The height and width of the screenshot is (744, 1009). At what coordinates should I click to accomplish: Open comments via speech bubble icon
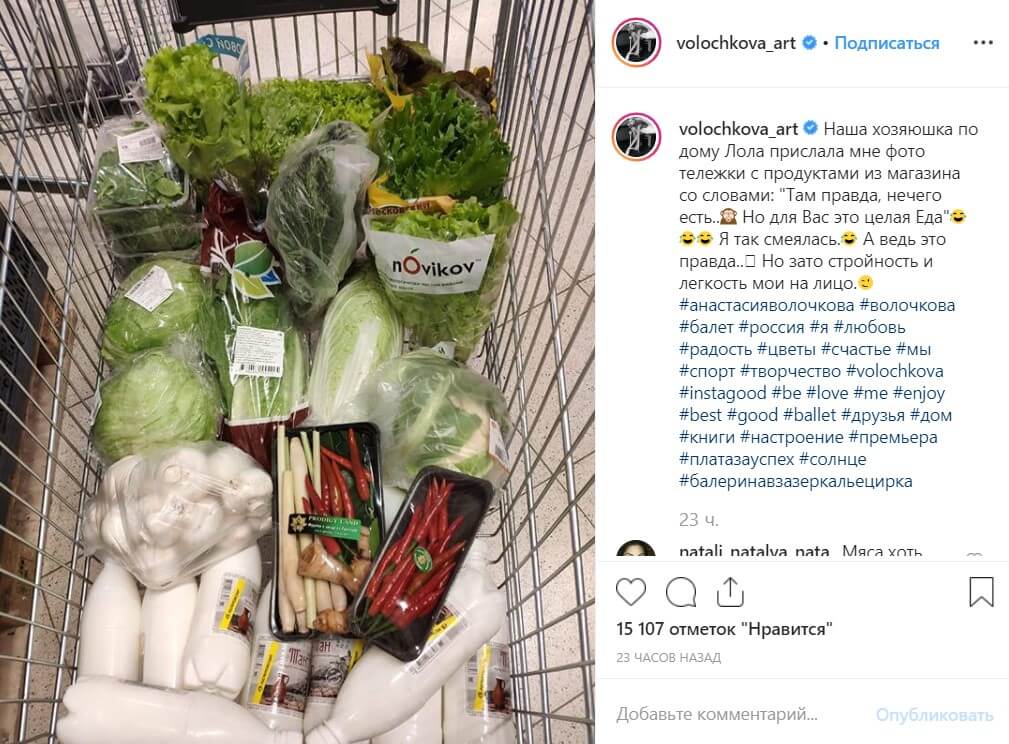click(x=681, y=592)
